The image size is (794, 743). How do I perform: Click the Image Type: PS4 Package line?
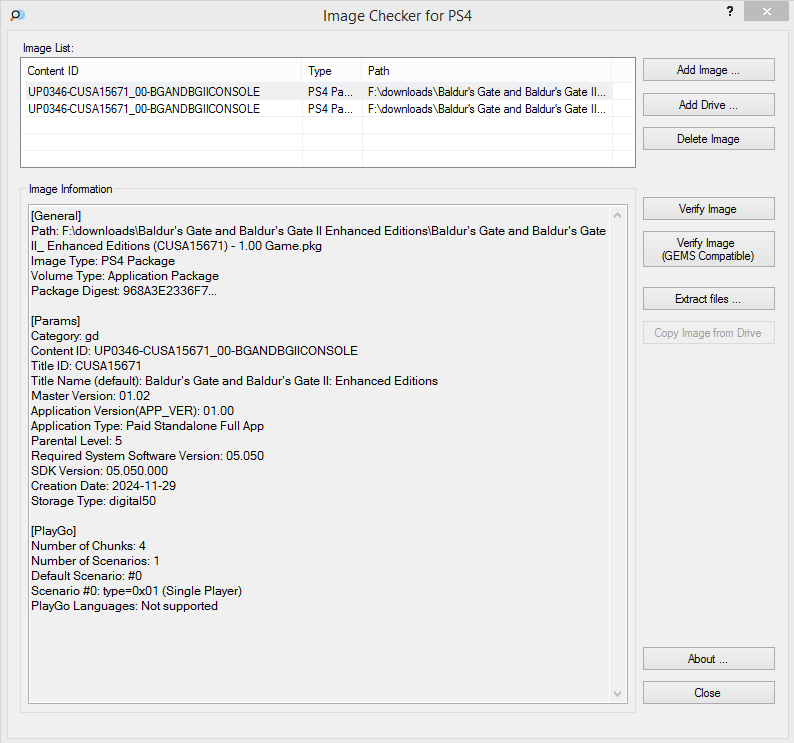[x=103, y=261]
